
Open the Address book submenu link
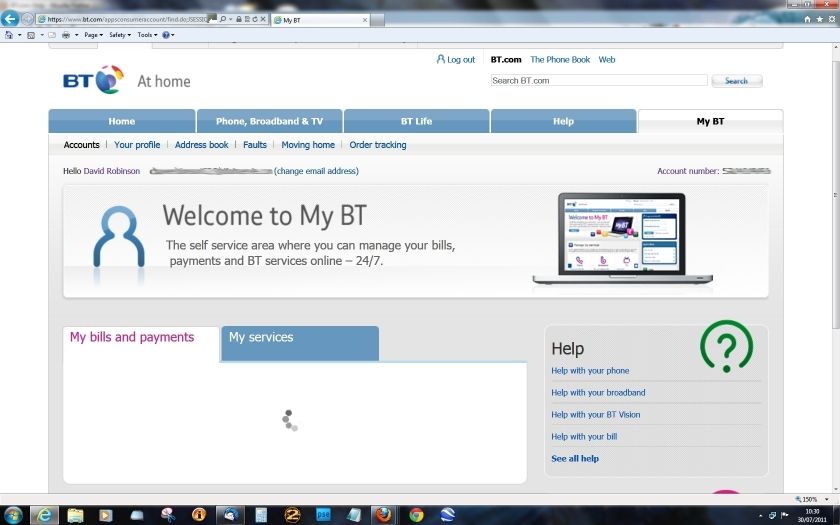click(x=201, y=145)
